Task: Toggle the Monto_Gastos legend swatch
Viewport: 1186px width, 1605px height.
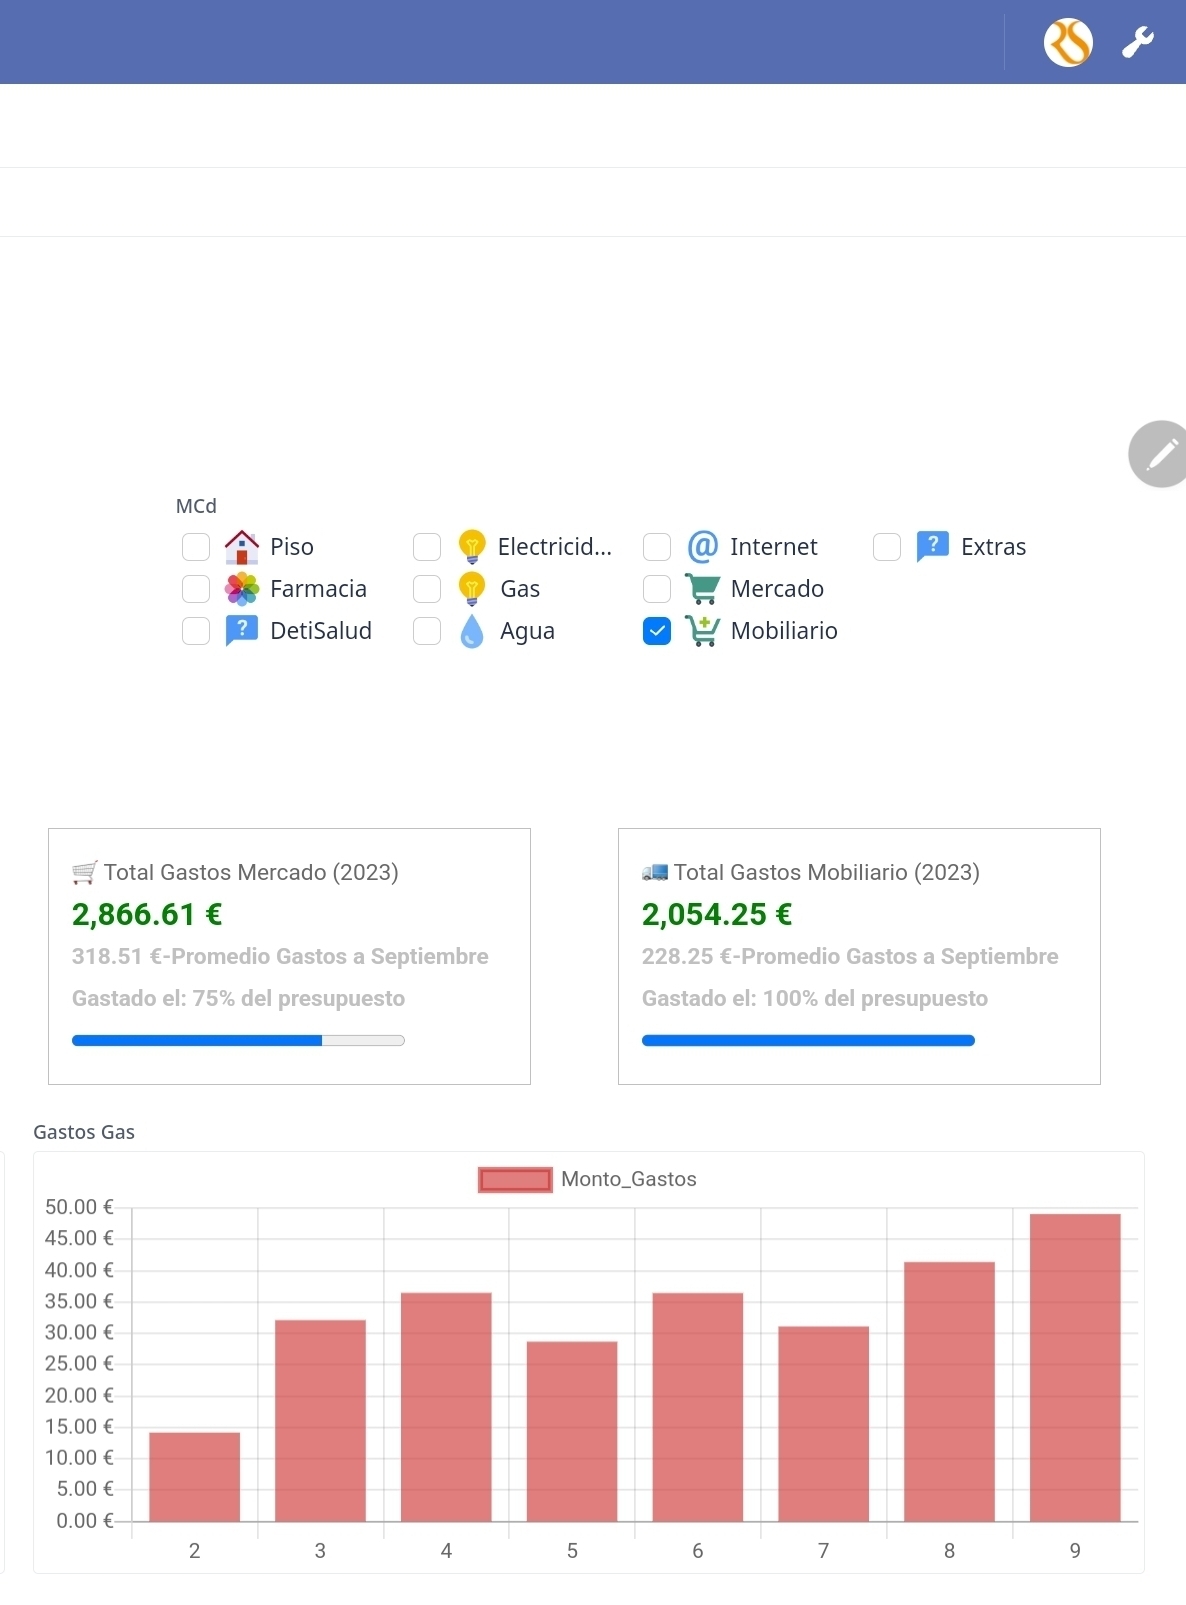Action: (515, 1180)
